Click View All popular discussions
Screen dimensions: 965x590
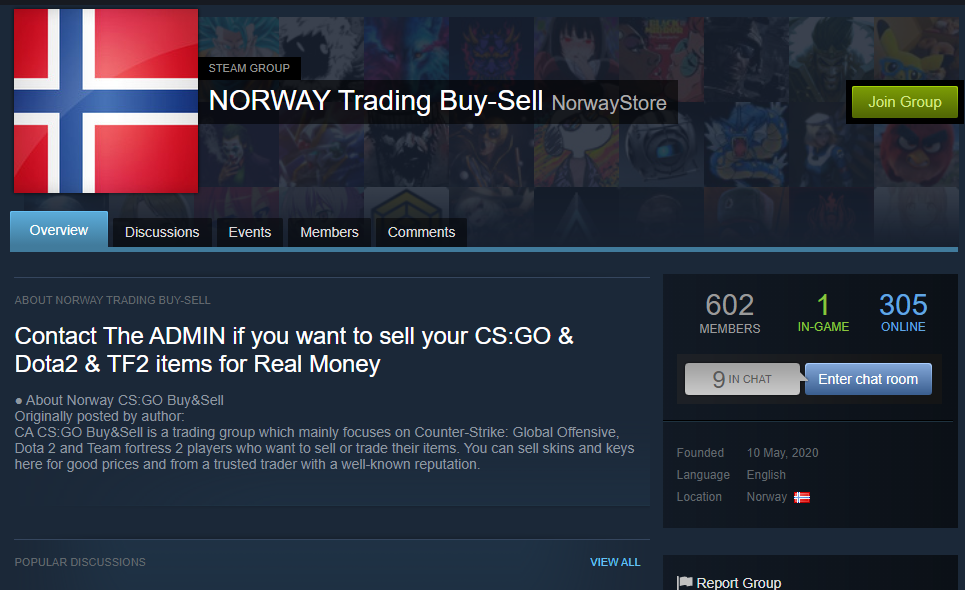(615, 562)
